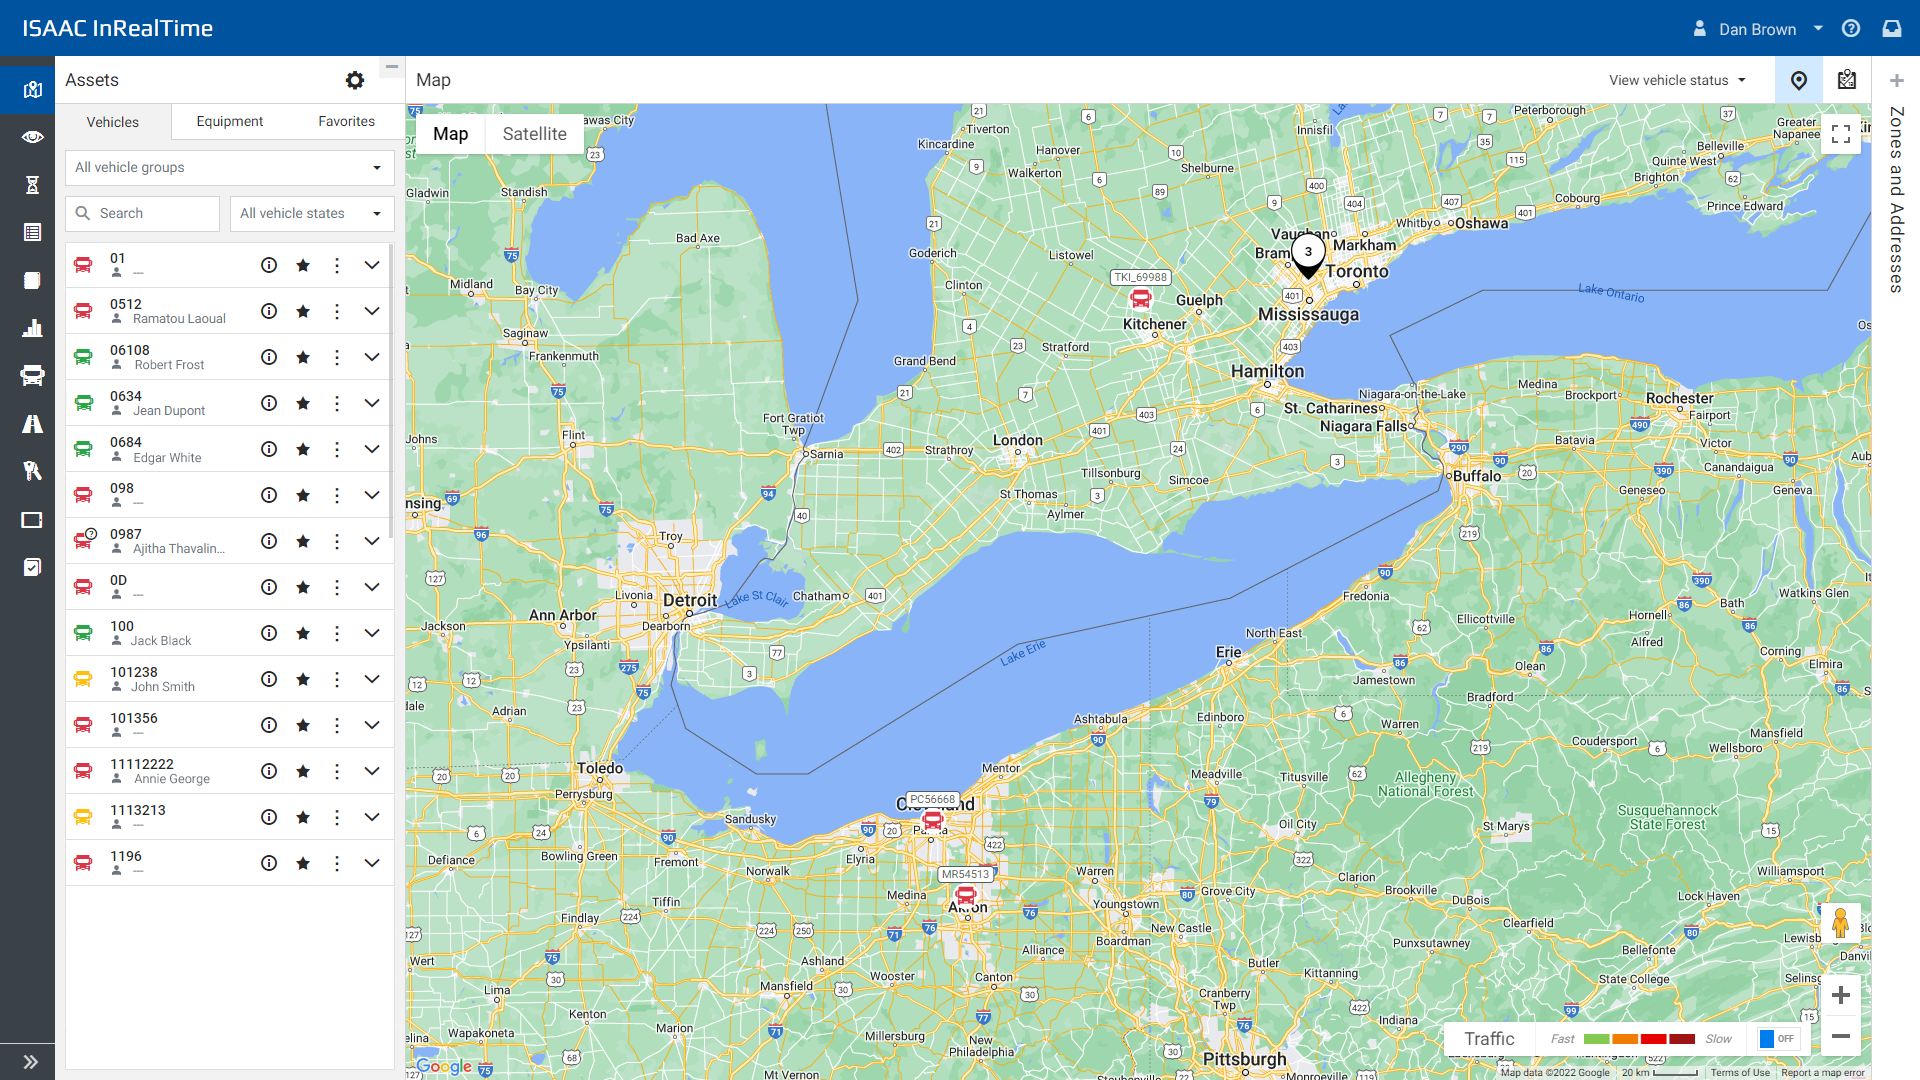Open All vehicle groups dropdown

pyautogui.click(x=229, y=167)
